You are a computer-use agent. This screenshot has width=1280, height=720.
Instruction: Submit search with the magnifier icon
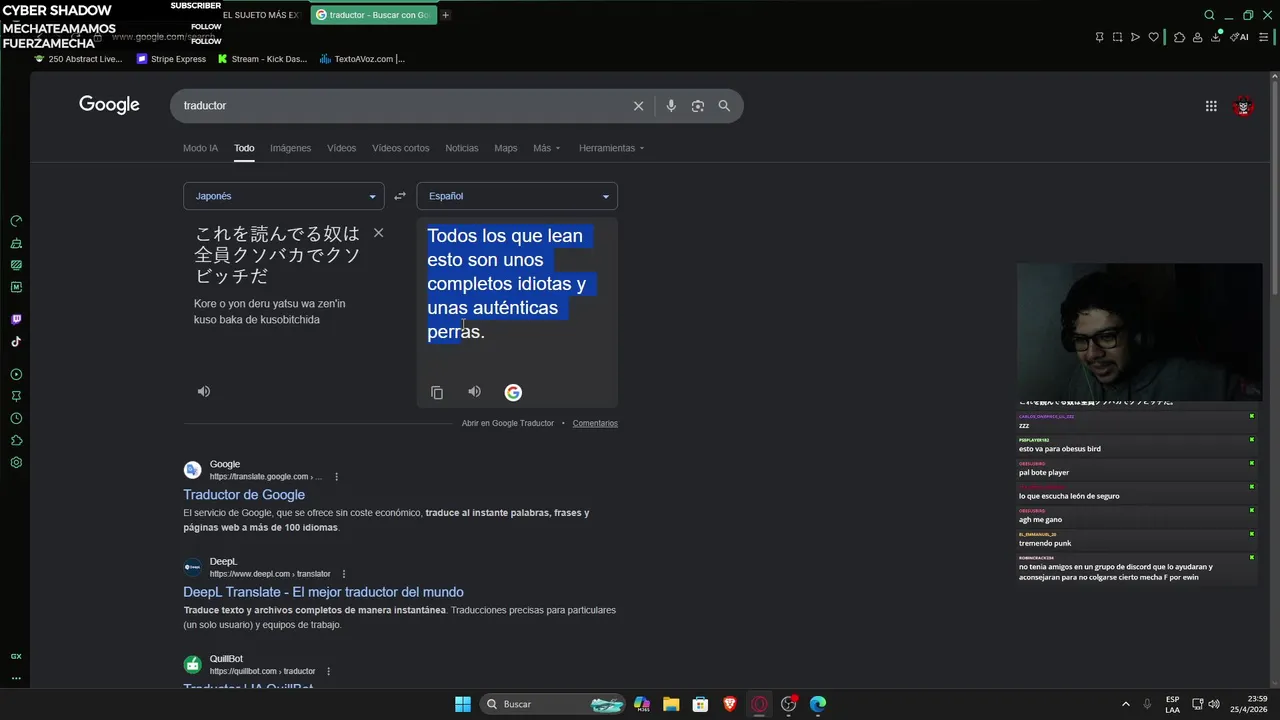click(724, 106)
